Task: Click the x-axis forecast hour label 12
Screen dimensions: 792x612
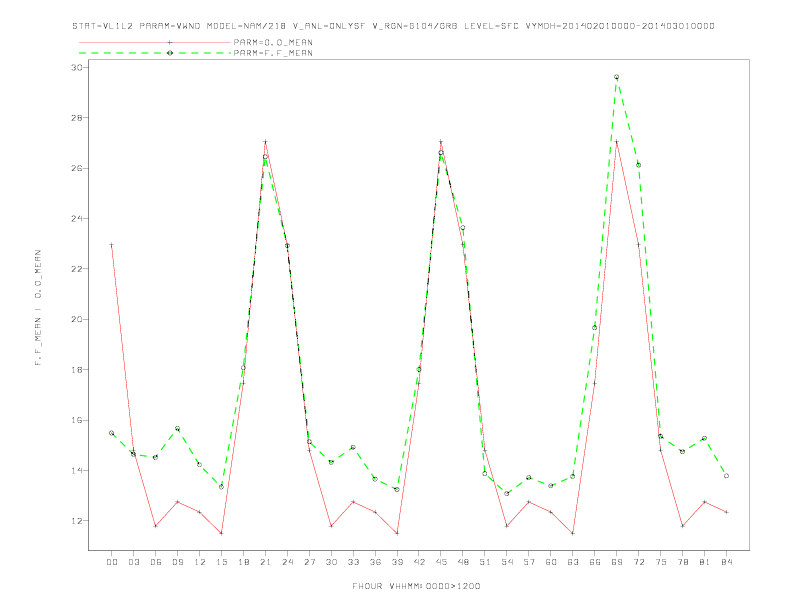Action: (x=200, y=562)
